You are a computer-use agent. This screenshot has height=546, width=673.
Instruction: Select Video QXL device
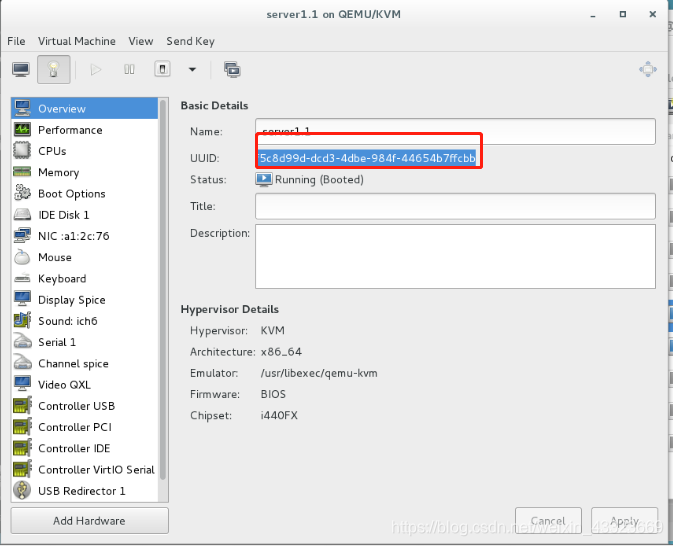tap(85, 385)
